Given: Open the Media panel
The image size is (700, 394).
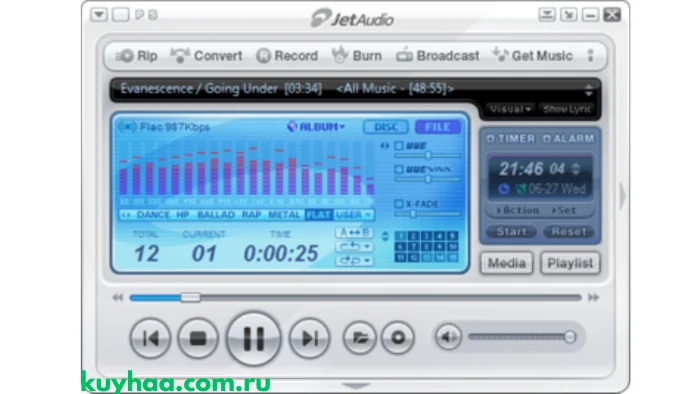Looking at the screenshot, I should tap(507, 263).
